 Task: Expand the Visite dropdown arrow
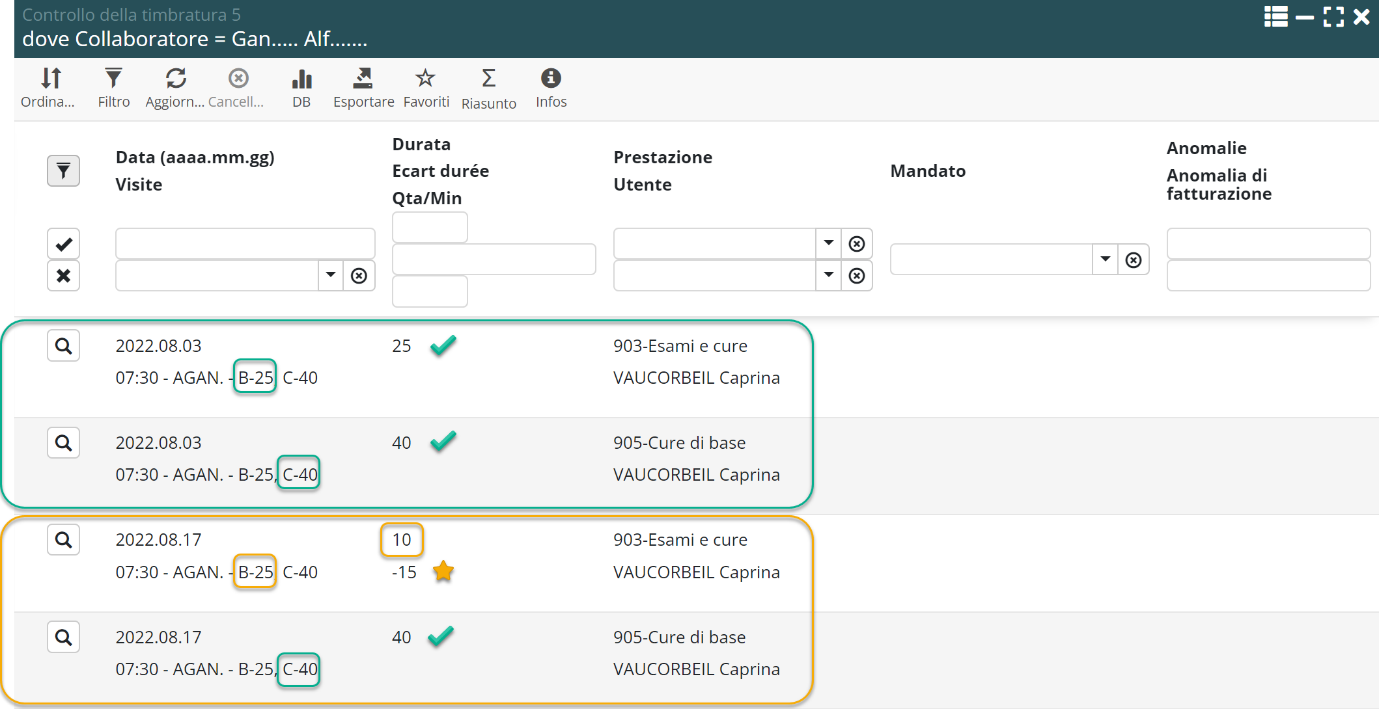coord(331,275)
